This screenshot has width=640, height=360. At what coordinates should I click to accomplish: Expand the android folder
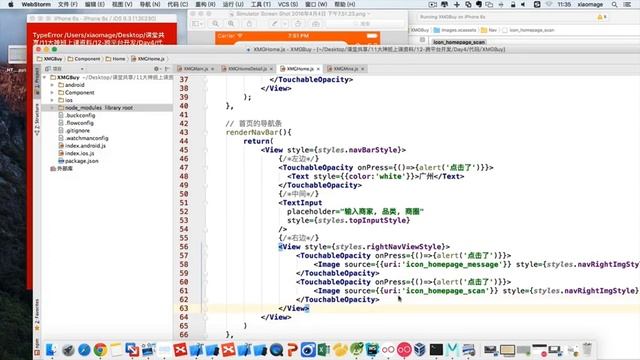click(x=52, y=85)
